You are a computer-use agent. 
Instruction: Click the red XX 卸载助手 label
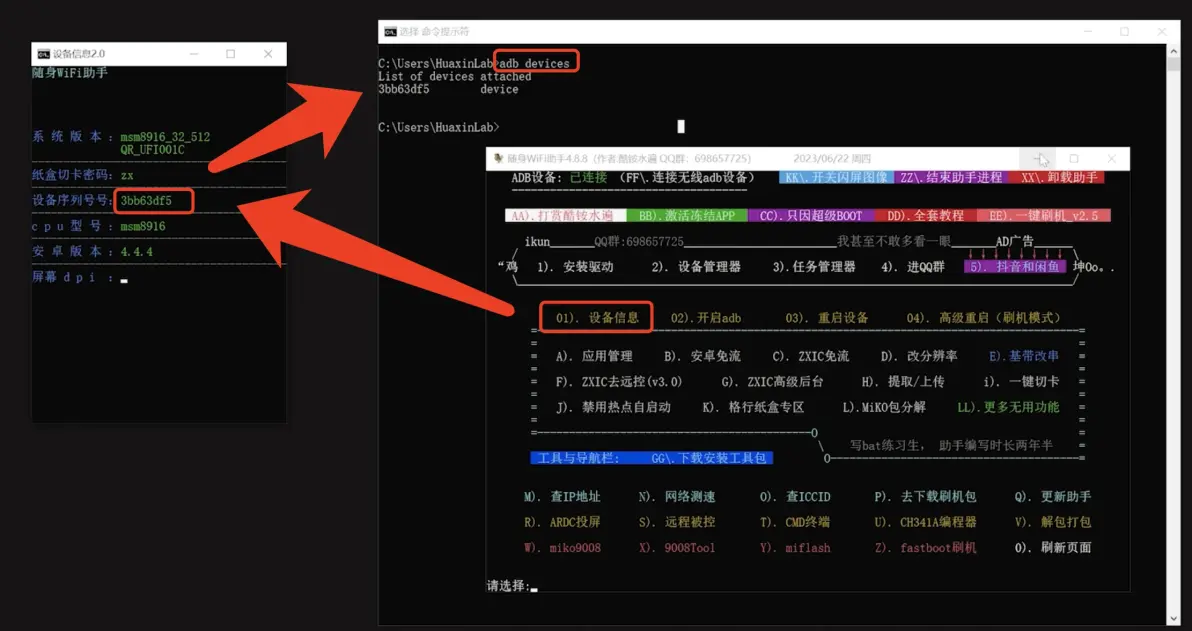click(x=1059, y=178)
